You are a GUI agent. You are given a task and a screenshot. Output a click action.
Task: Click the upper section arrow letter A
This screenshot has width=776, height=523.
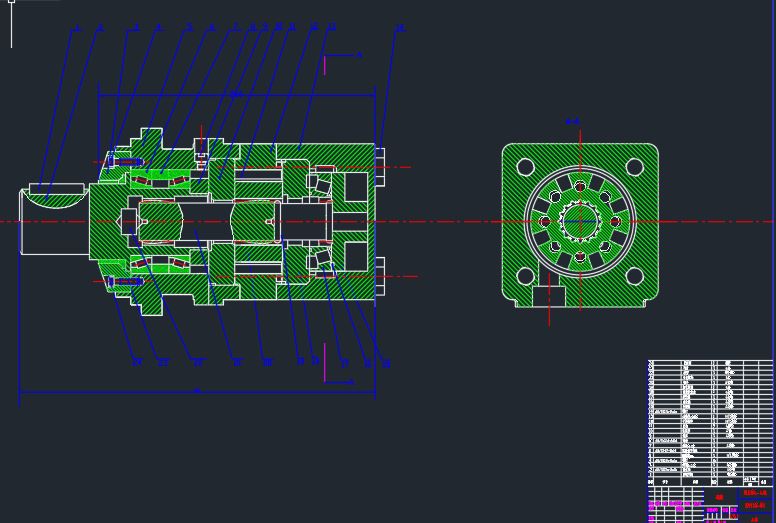(360, 55)
